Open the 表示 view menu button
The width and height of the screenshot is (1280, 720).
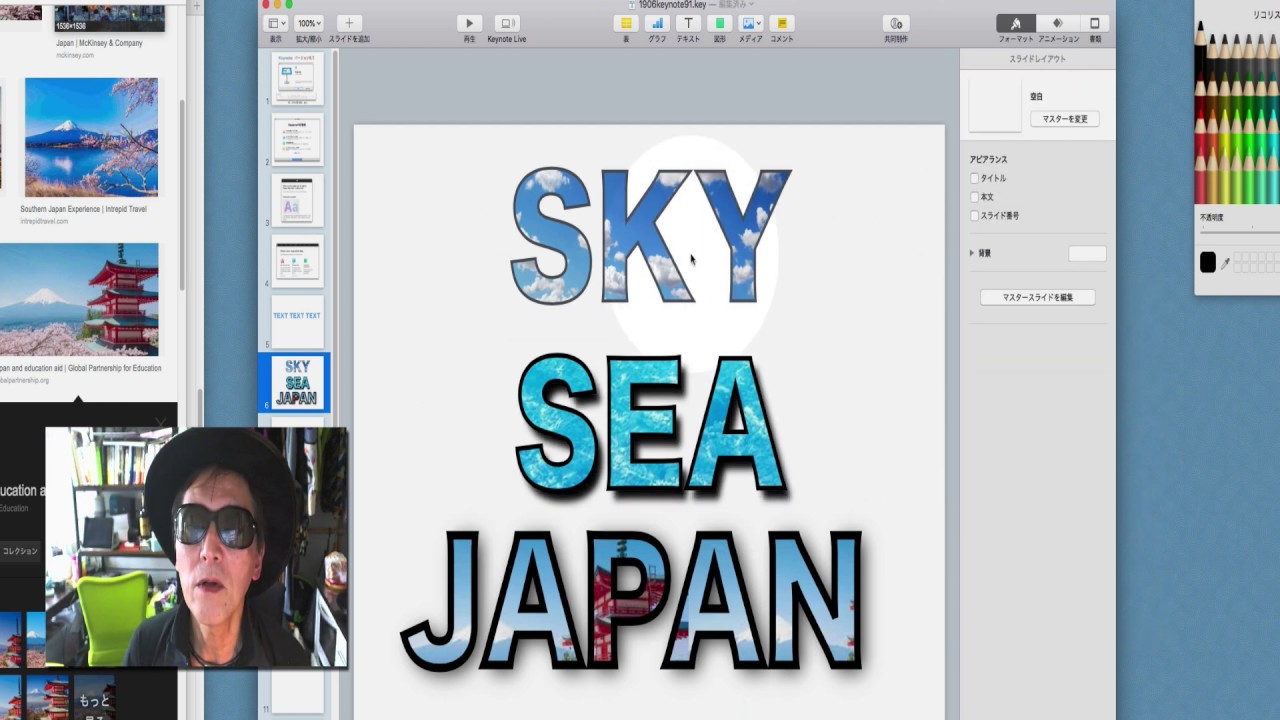(x=276, y=23)
